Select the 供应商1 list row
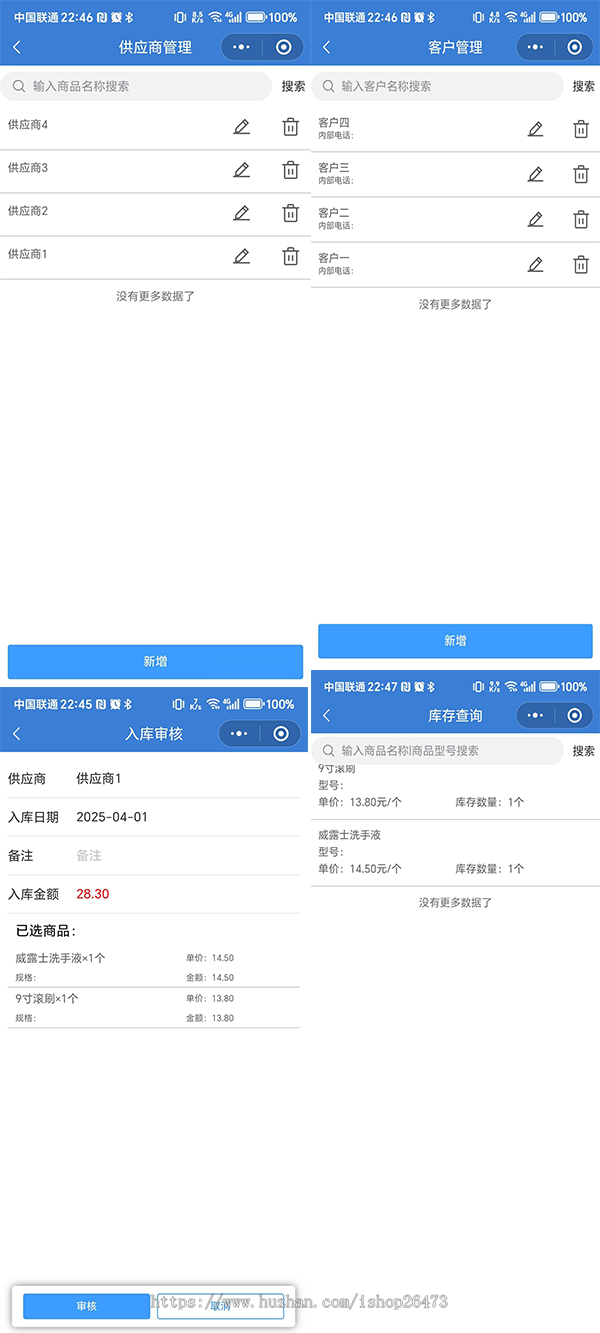 click(155, 257)
